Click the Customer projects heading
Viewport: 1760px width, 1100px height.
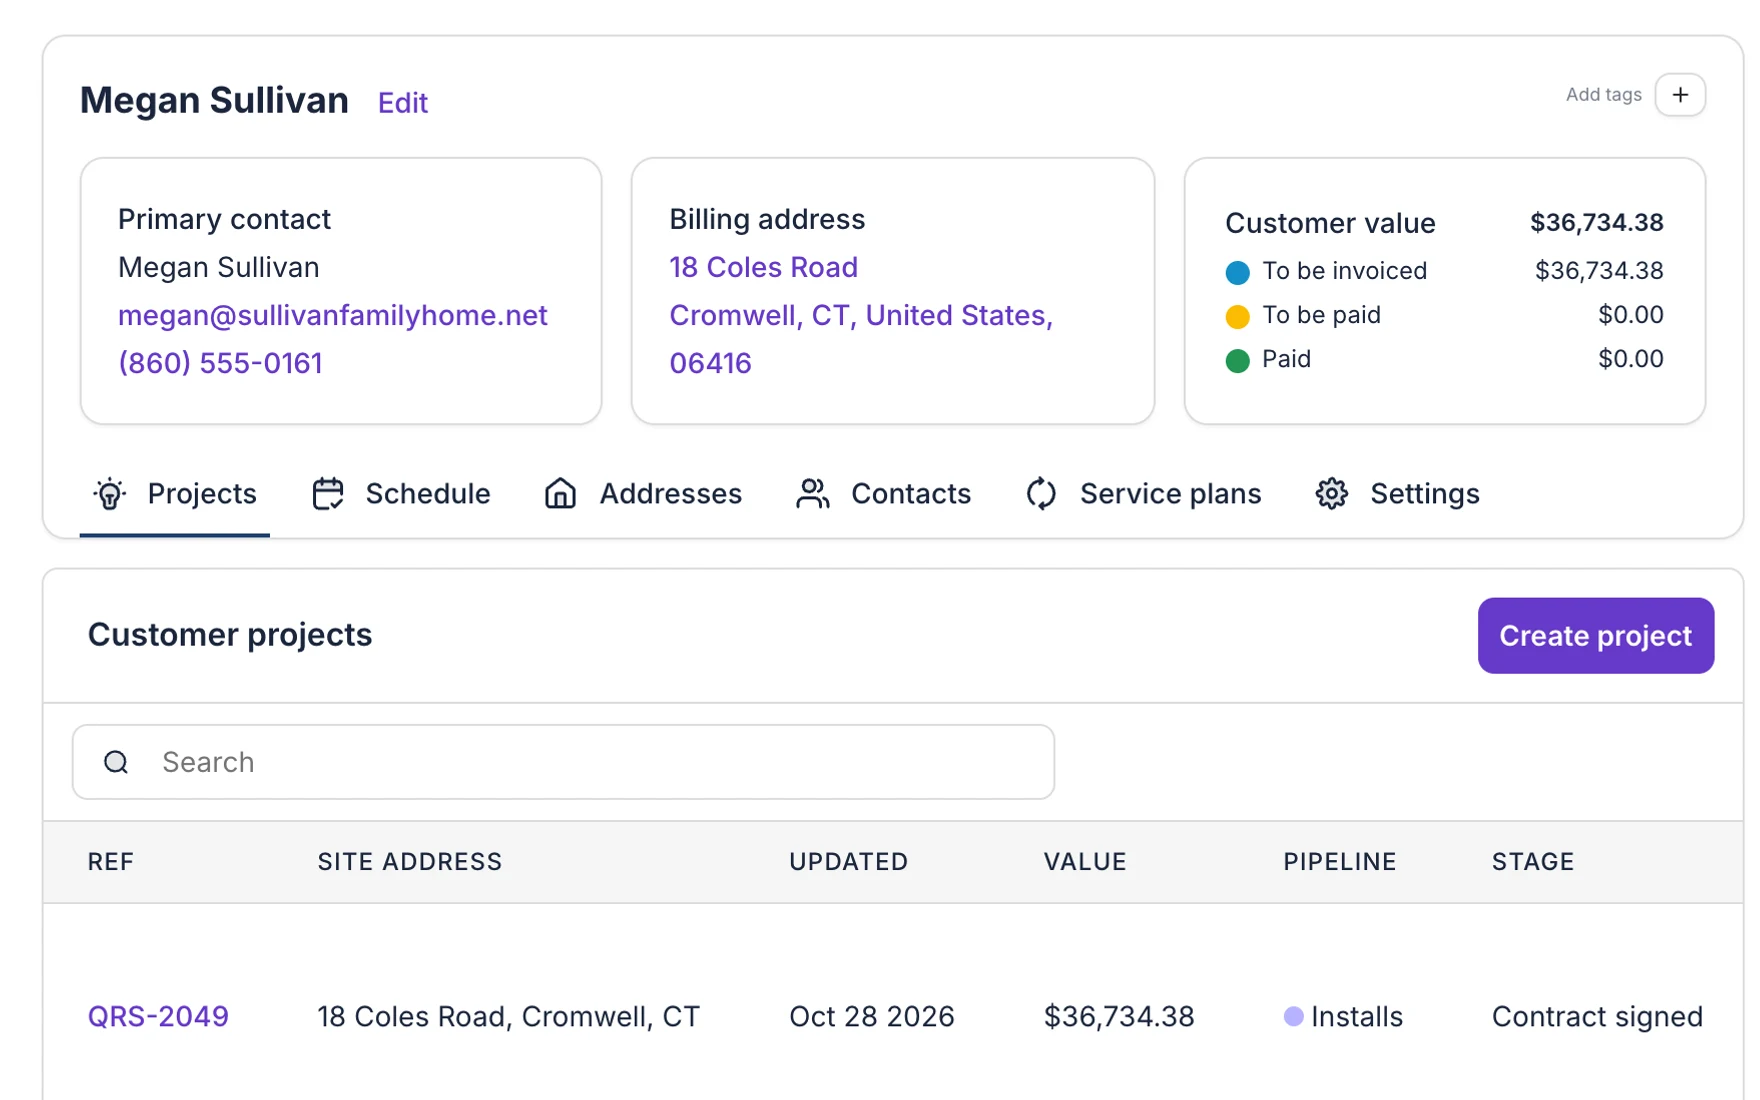point(230,635)
